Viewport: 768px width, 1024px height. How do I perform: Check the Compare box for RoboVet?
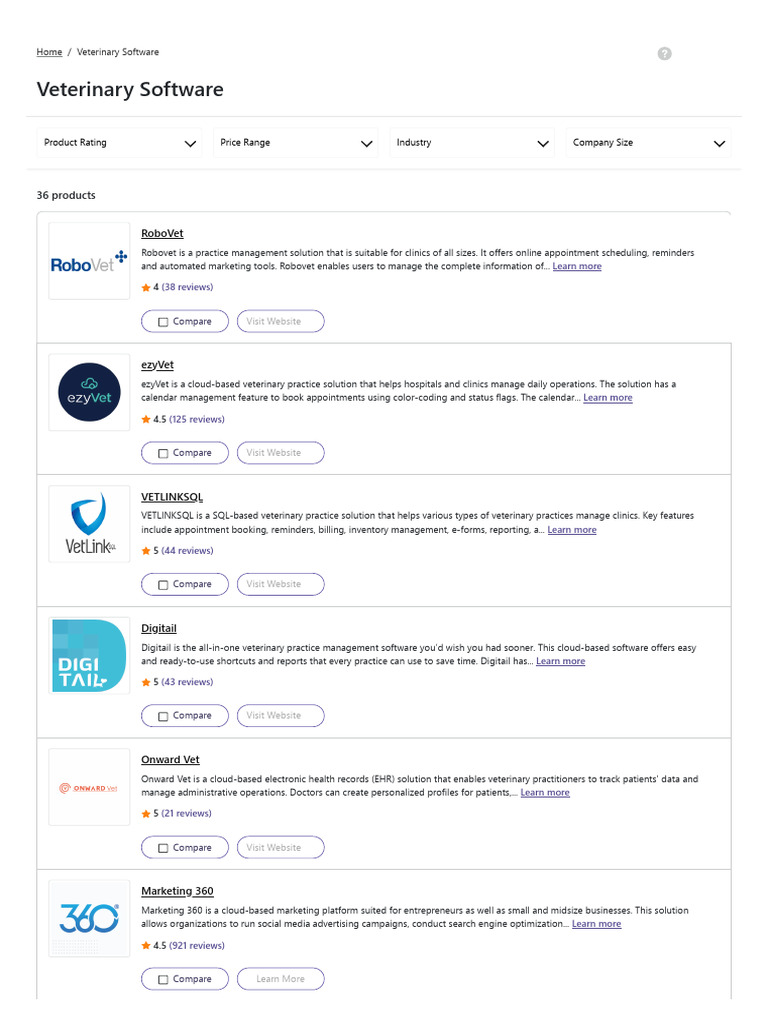click(163, 322)
